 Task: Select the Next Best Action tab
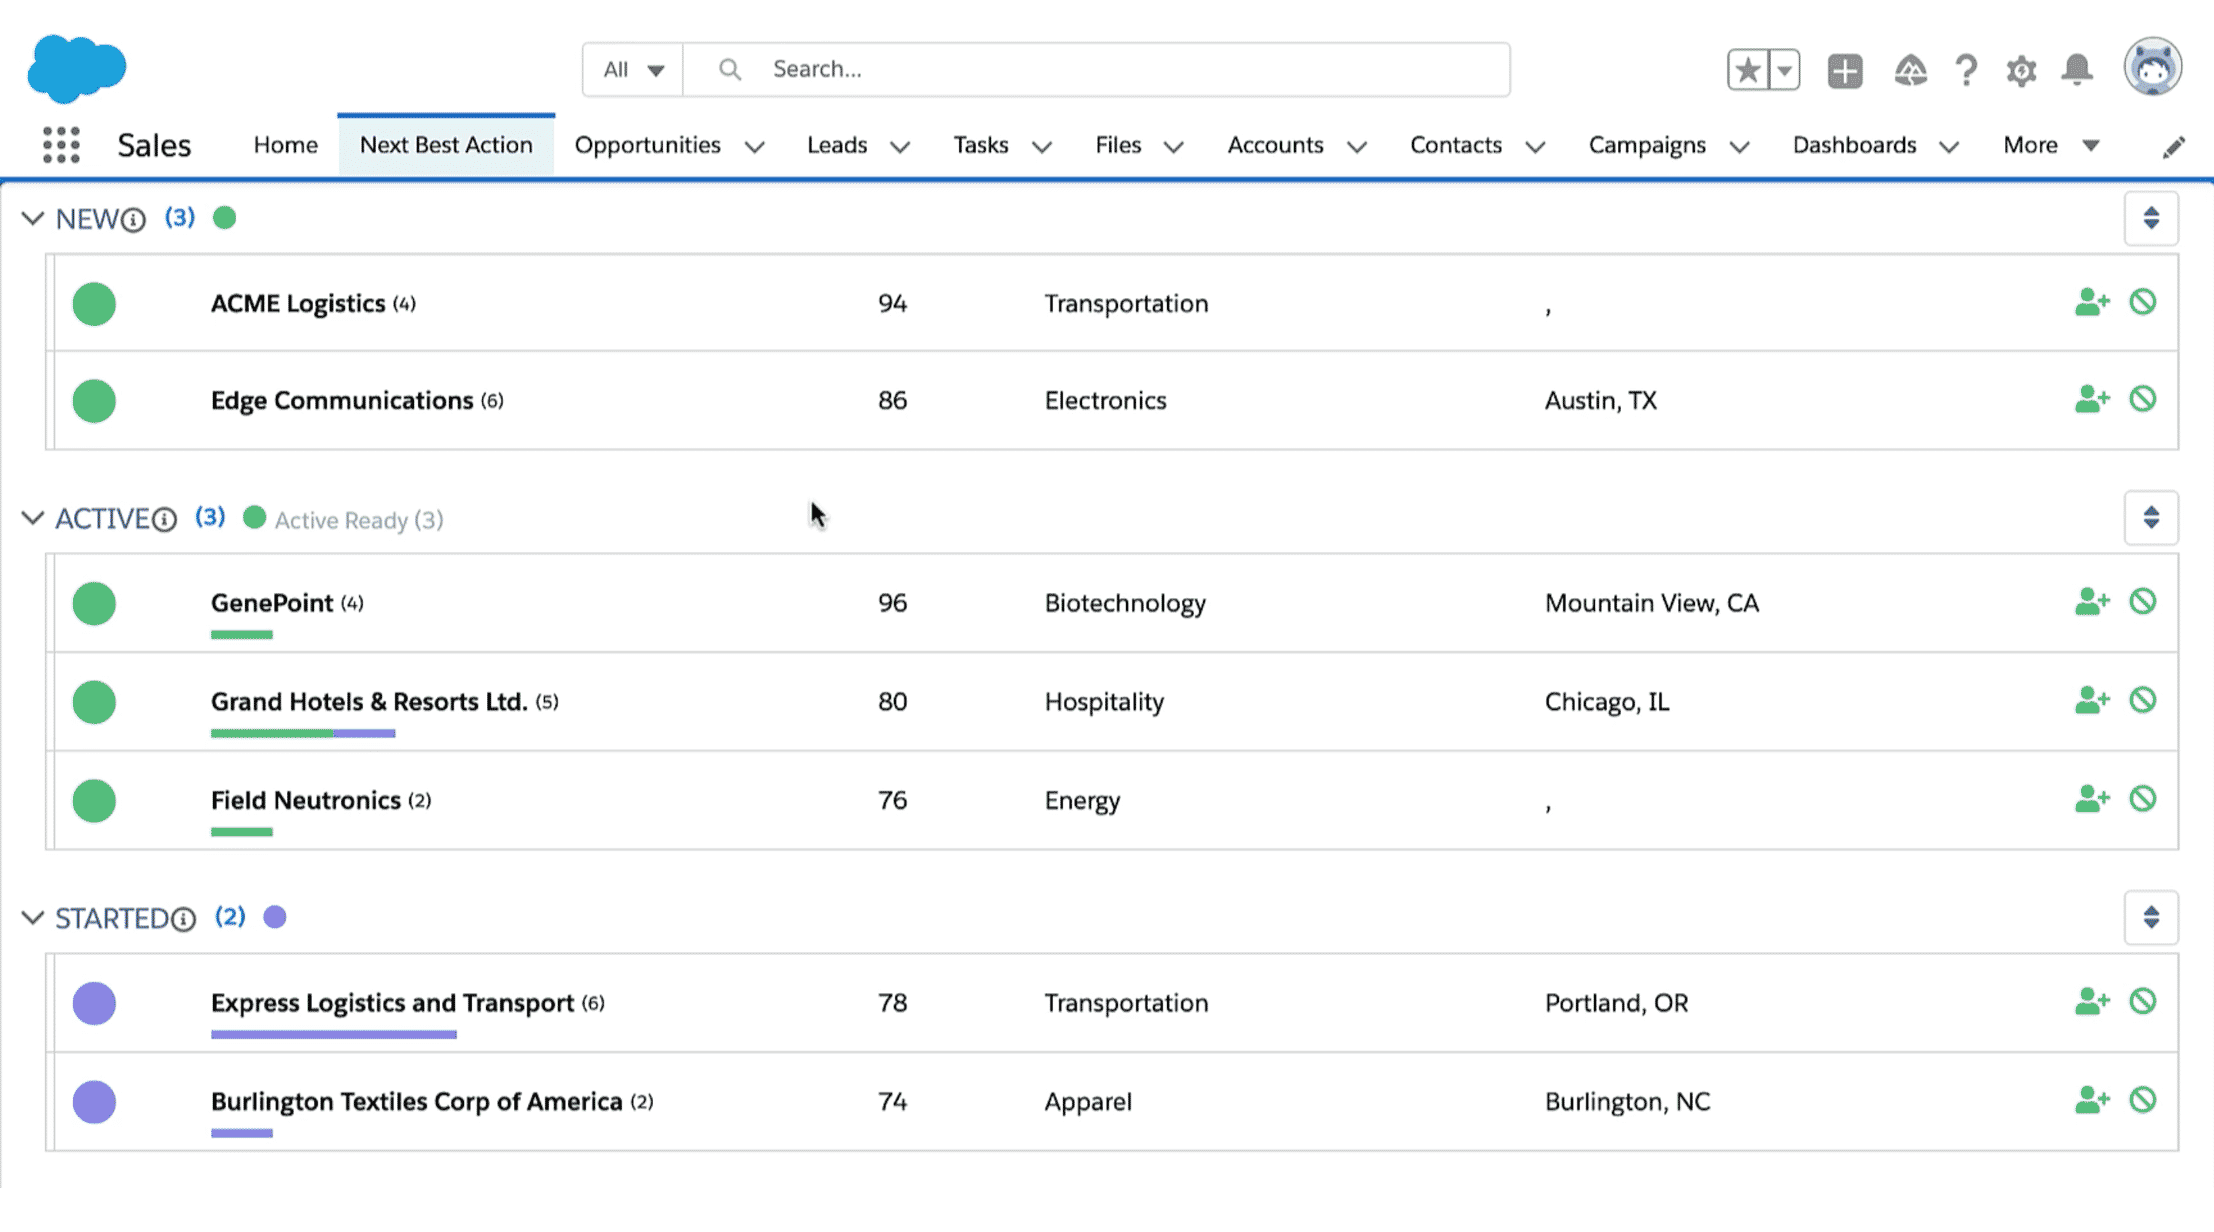[x=446, y=146]
